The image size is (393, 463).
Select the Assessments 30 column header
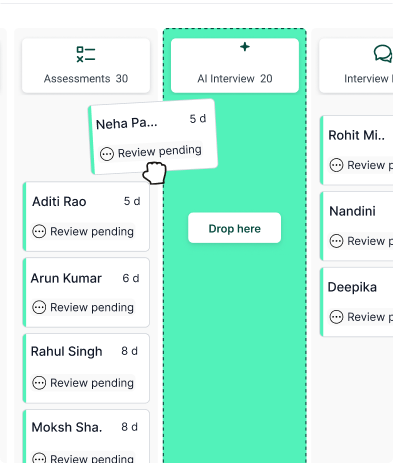pyautogui.click(x=86, y=65)
